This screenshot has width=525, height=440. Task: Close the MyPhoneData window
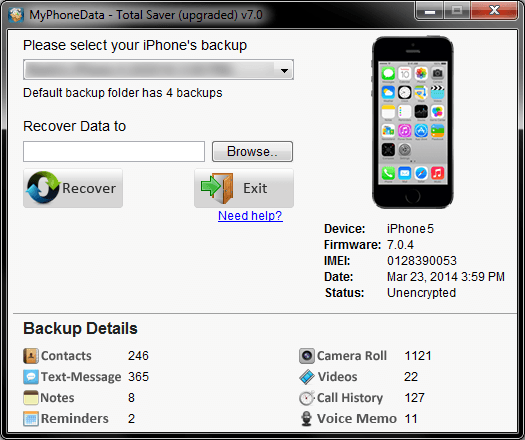pyautogui.click(x=494, y=11)
